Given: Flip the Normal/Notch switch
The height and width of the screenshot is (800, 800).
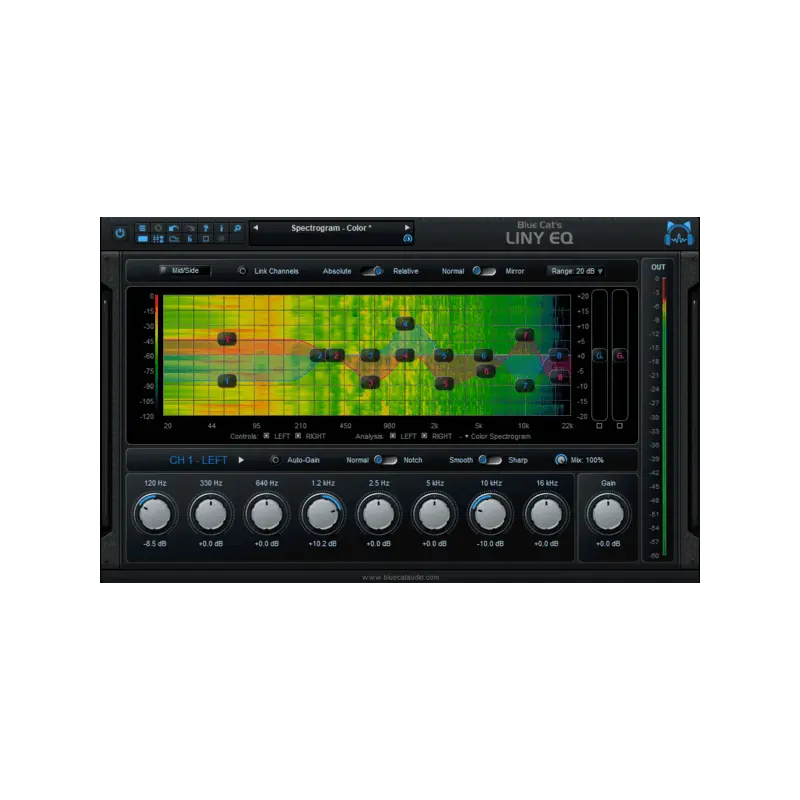Looking at the screenshot, I should (386, 460).
